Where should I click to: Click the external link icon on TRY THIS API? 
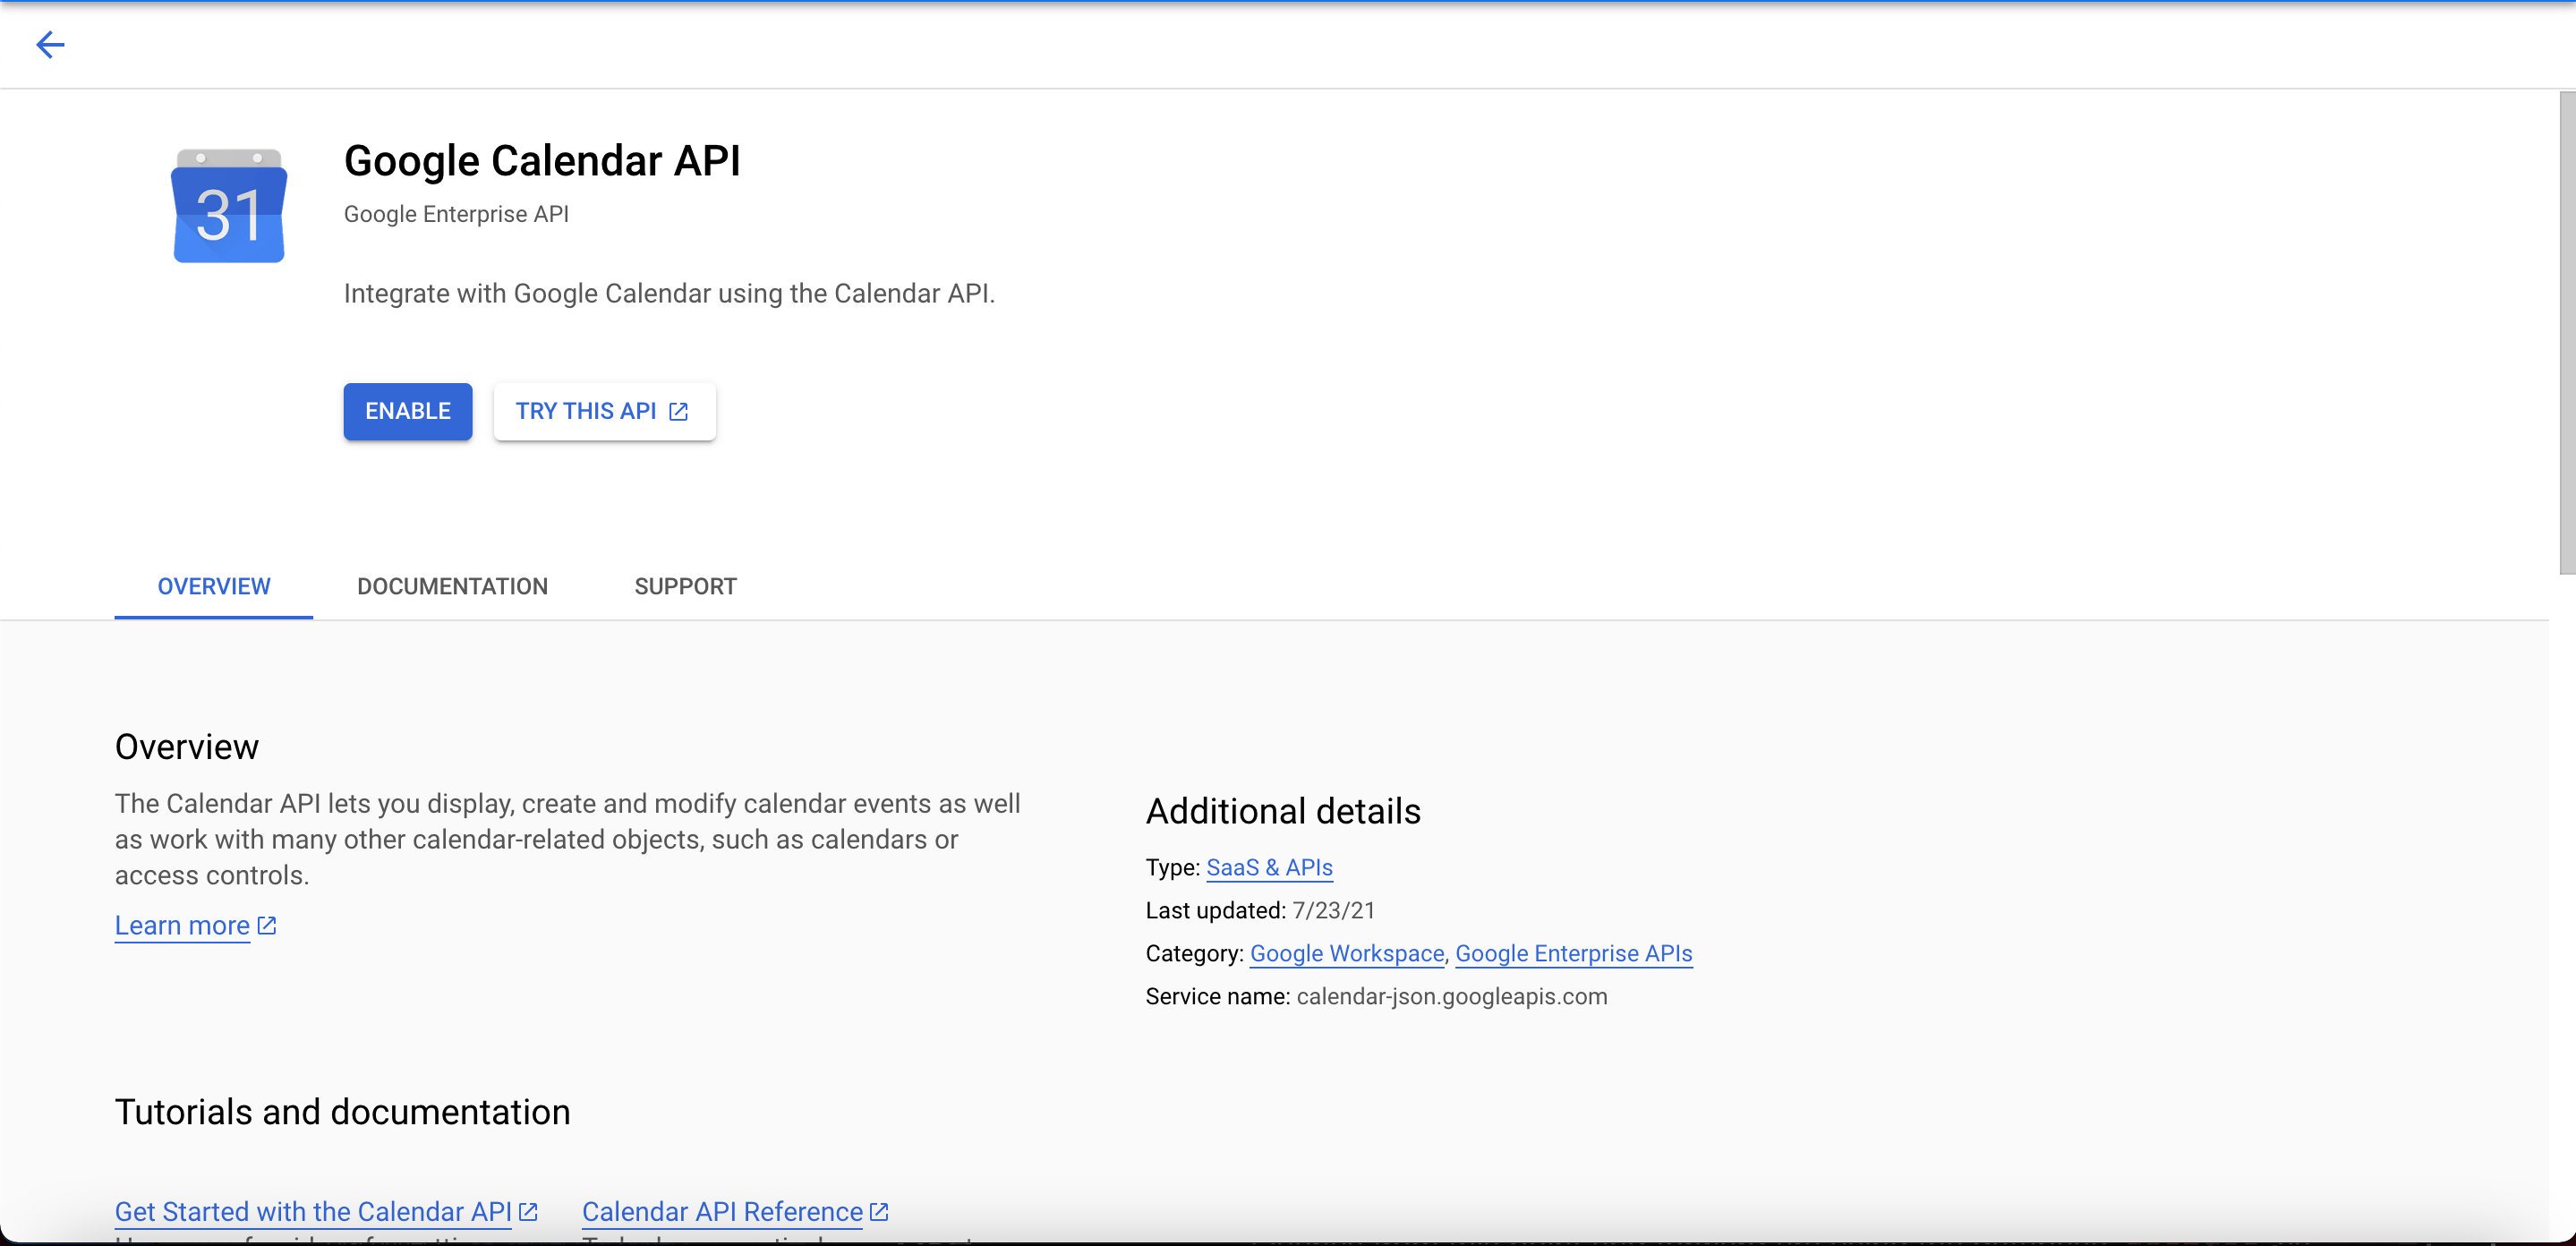679,411
